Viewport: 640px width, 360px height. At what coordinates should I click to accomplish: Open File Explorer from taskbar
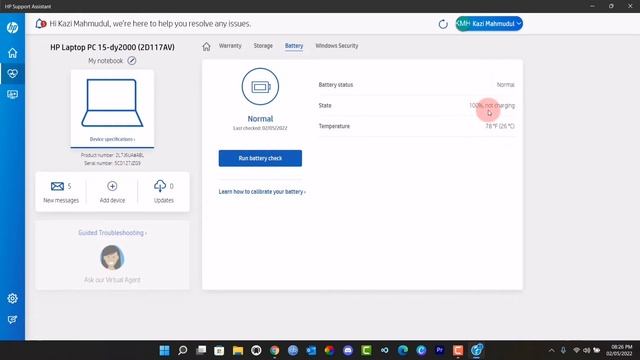tap(238, 350)
